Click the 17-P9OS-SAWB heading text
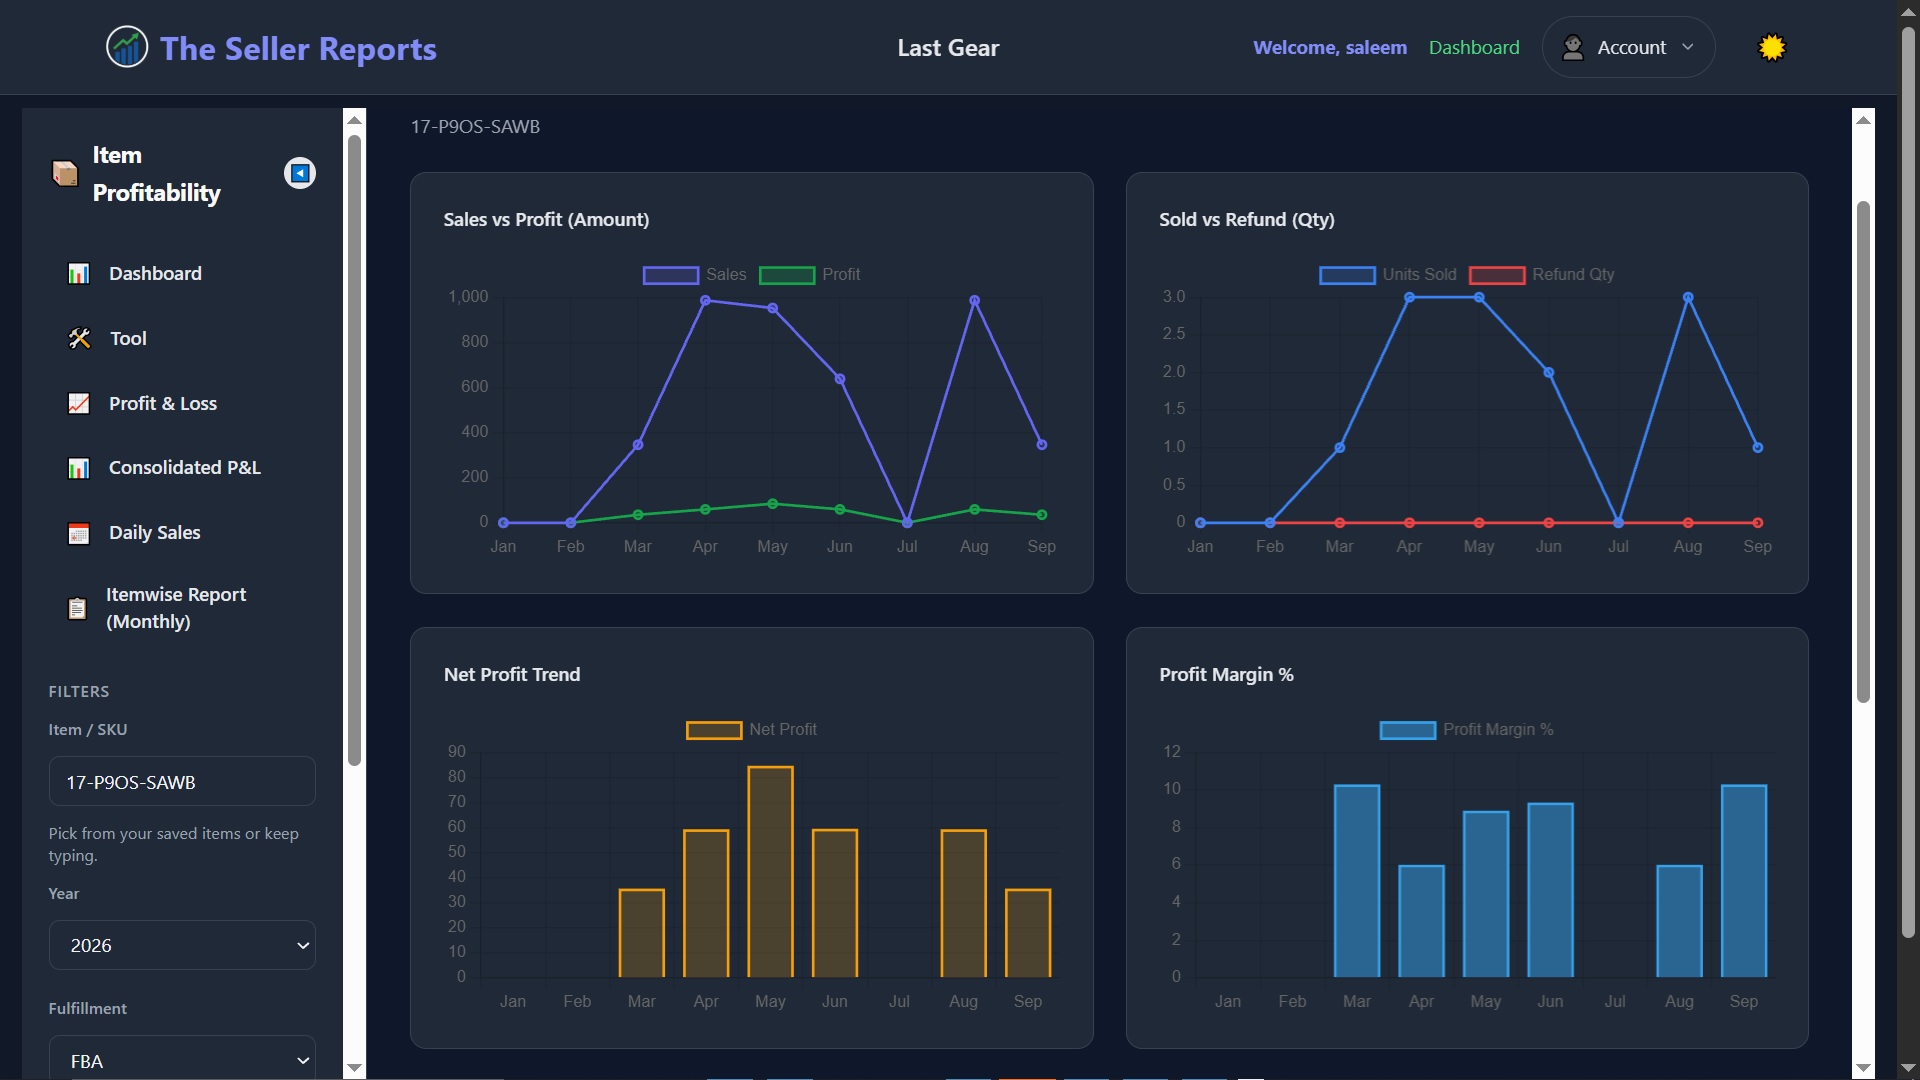This screenshot has height=1080, width=1920. 475,127
